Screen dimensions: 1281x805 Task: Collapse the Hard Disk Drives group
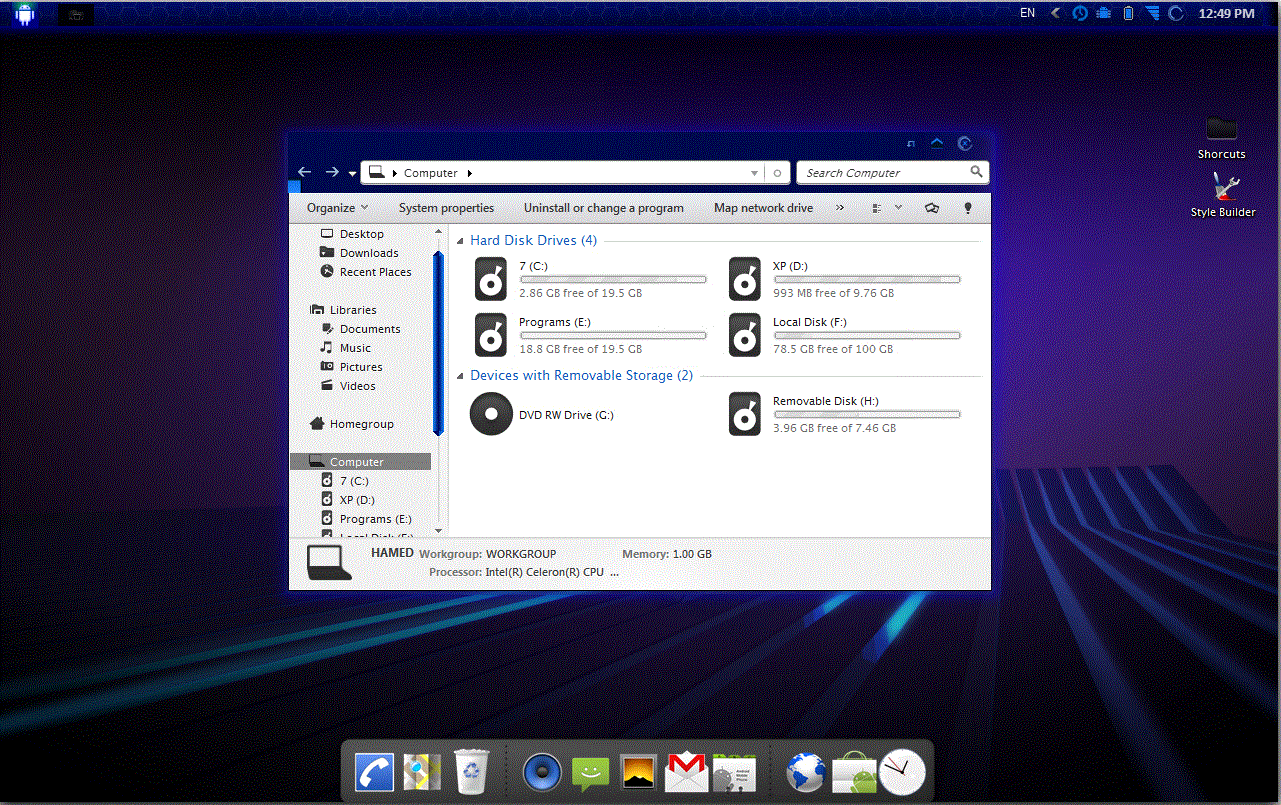point(460,241)
